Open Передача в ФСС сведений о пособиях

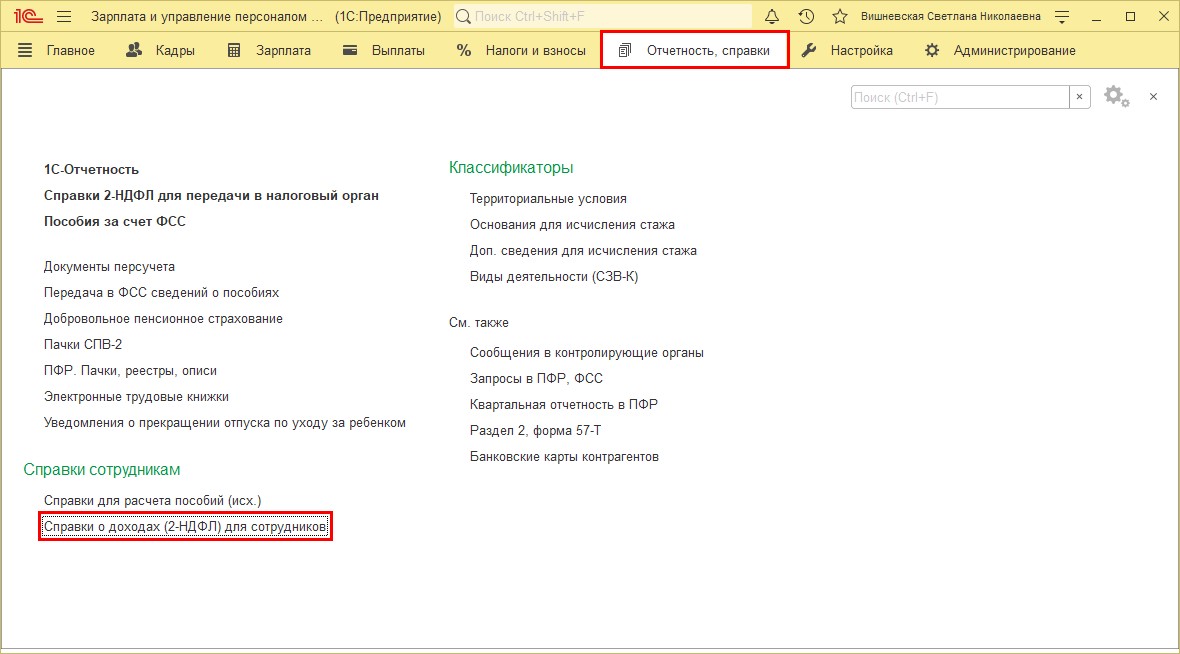point(161,293)
